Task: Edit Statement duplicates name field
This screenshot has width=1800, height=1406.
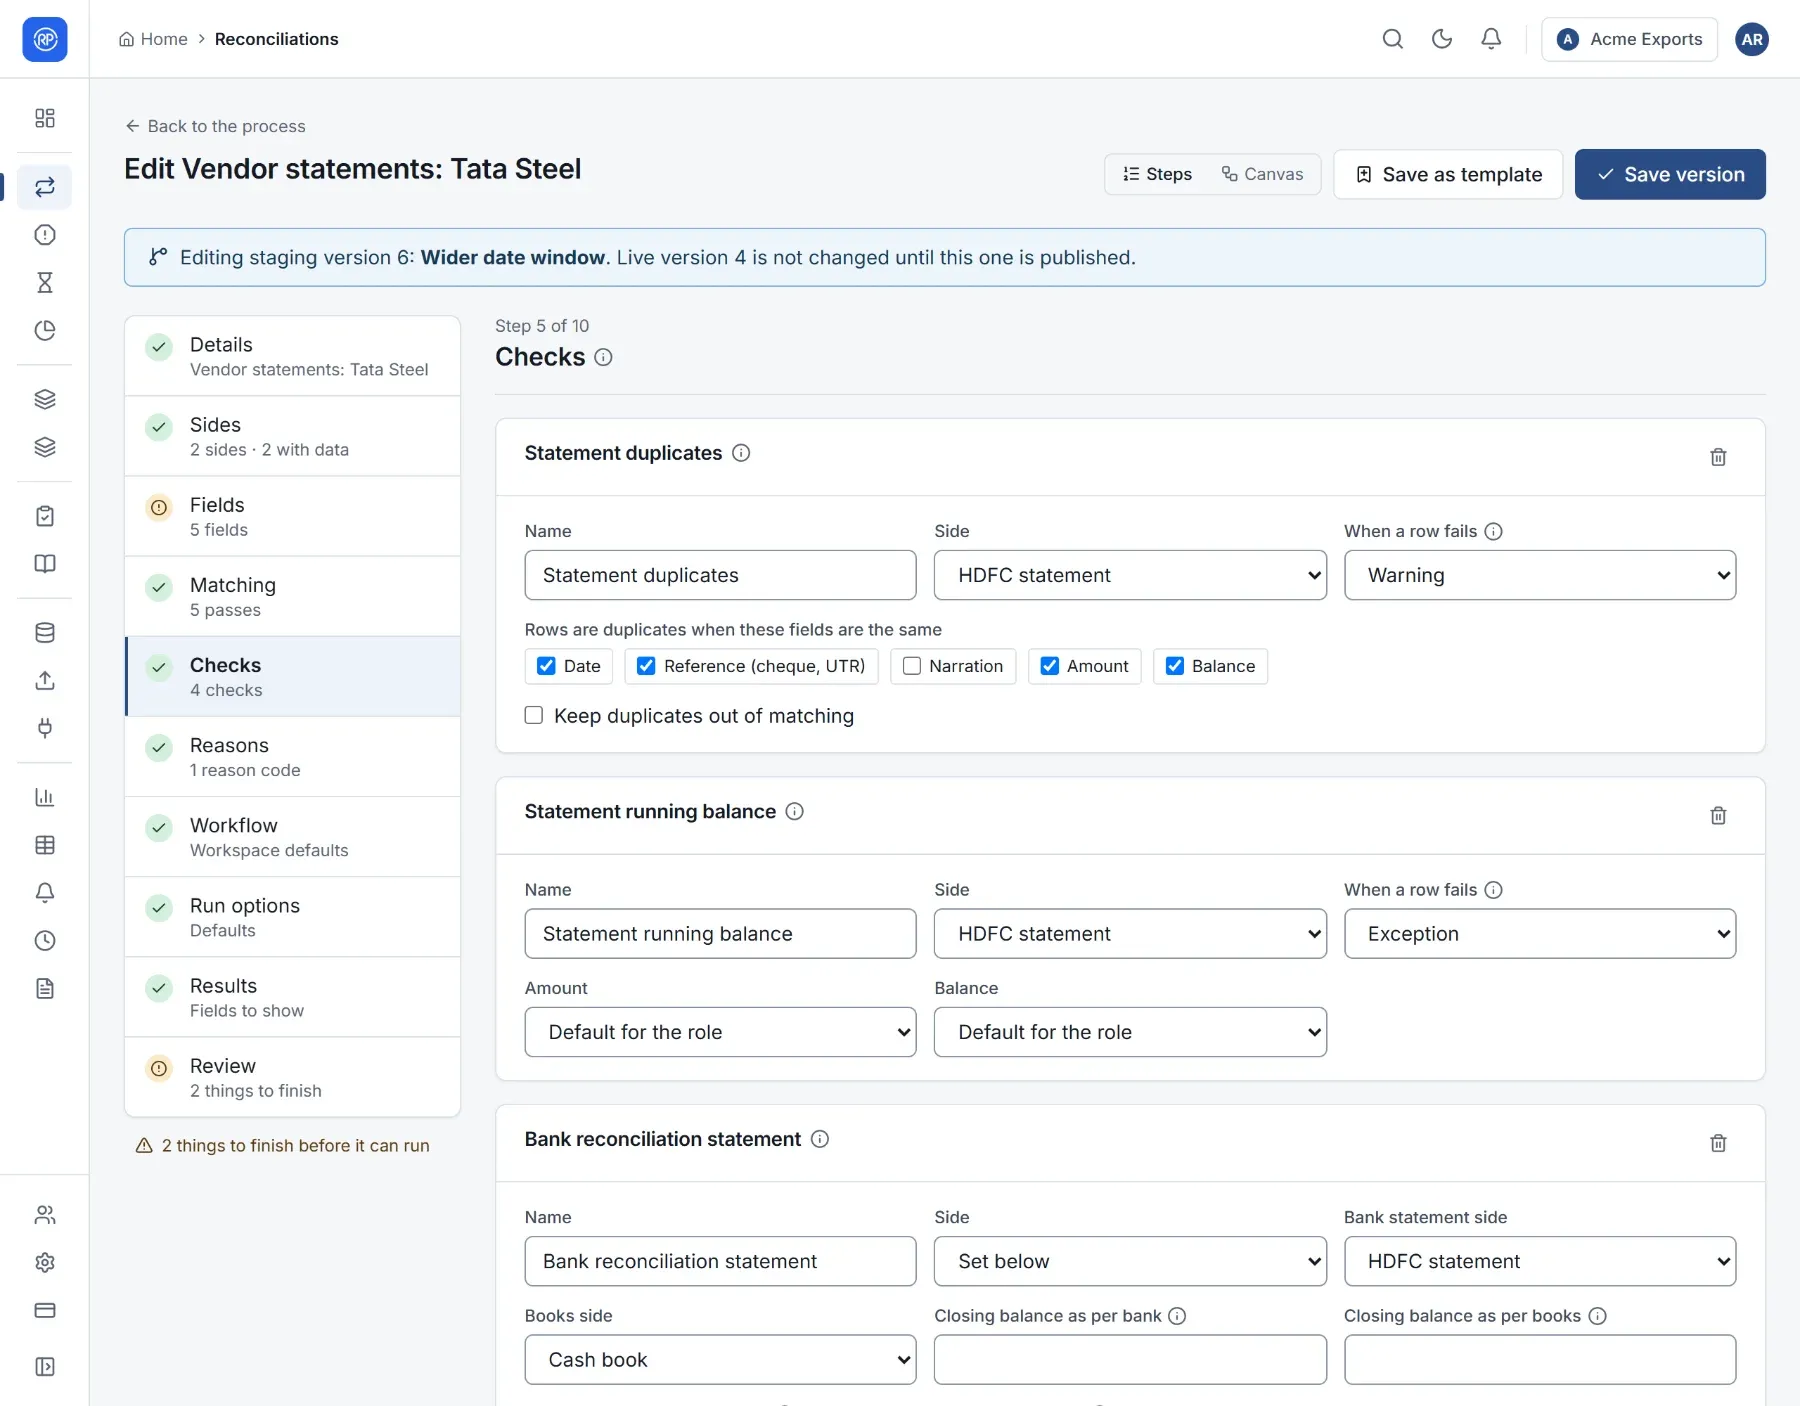Action: 720,575
